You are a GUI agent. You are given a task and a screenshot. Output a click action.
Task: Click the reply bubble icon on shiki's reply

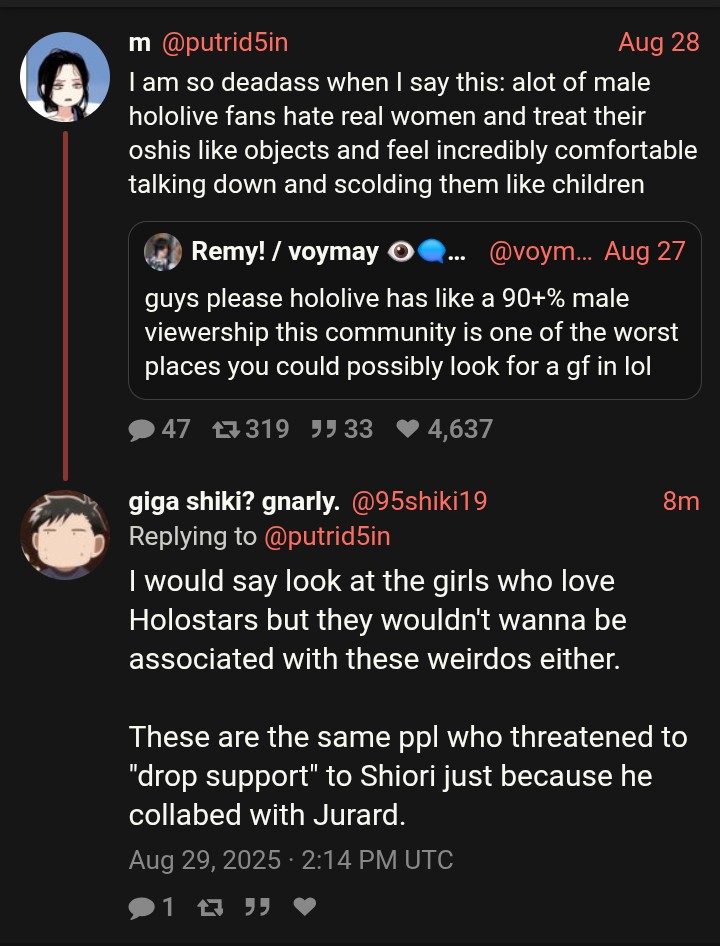(145, 907)
